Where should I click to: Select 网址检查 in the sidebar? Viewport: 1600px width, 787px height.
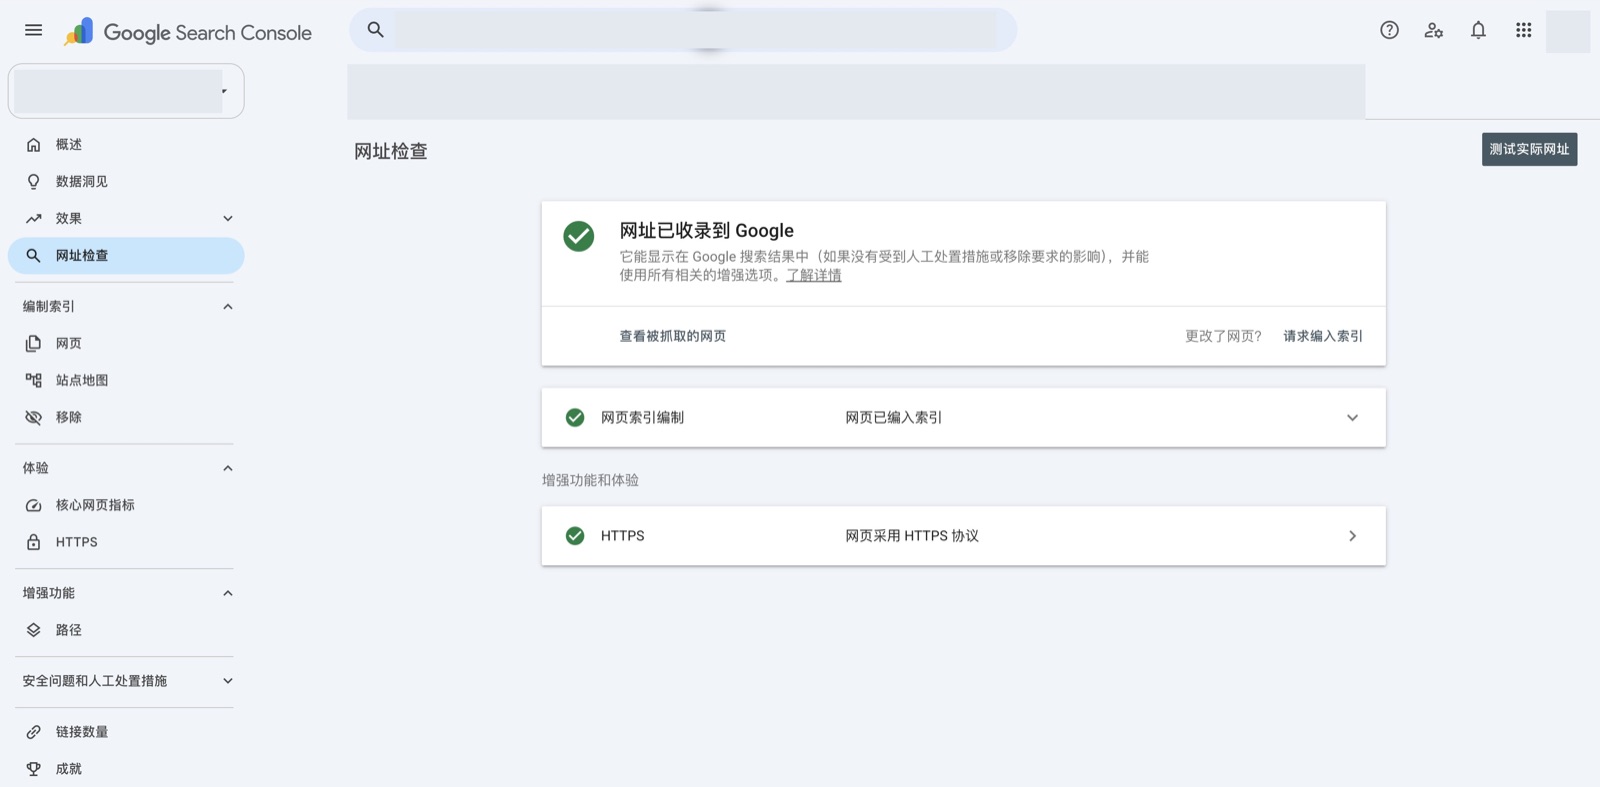pyautogui.click(x=126, y=256)
